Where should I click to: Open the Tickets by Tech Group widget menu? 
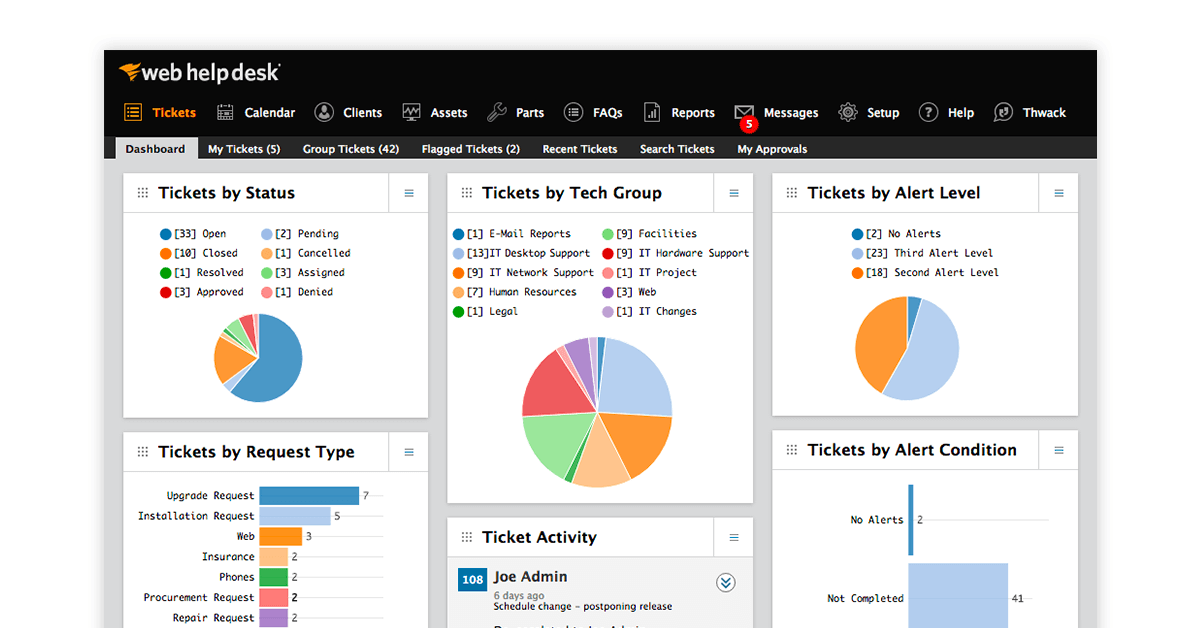pyautogui.click(x=734, y=193)
